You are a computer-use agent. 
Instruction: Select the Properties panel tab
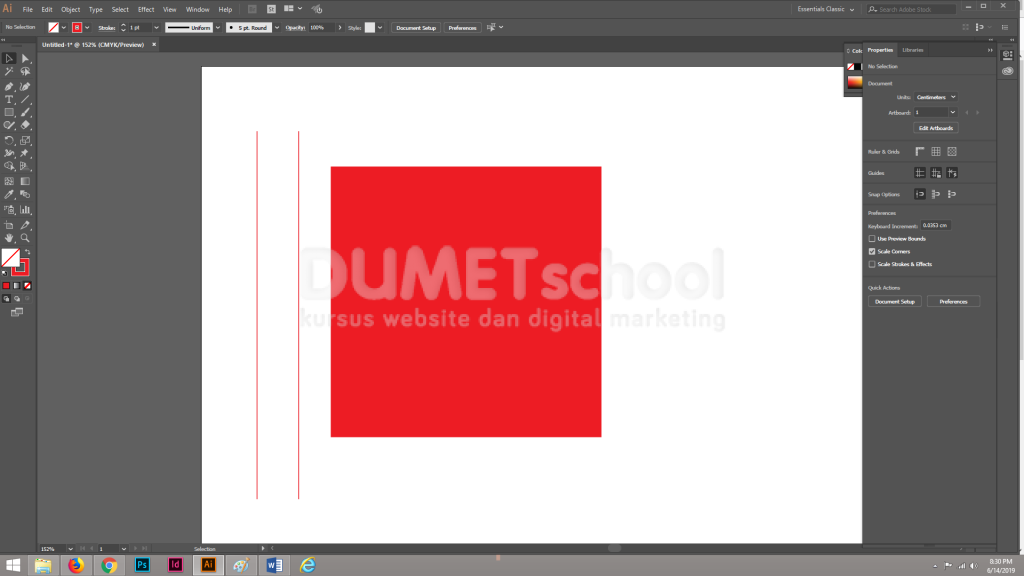(880, 50)
